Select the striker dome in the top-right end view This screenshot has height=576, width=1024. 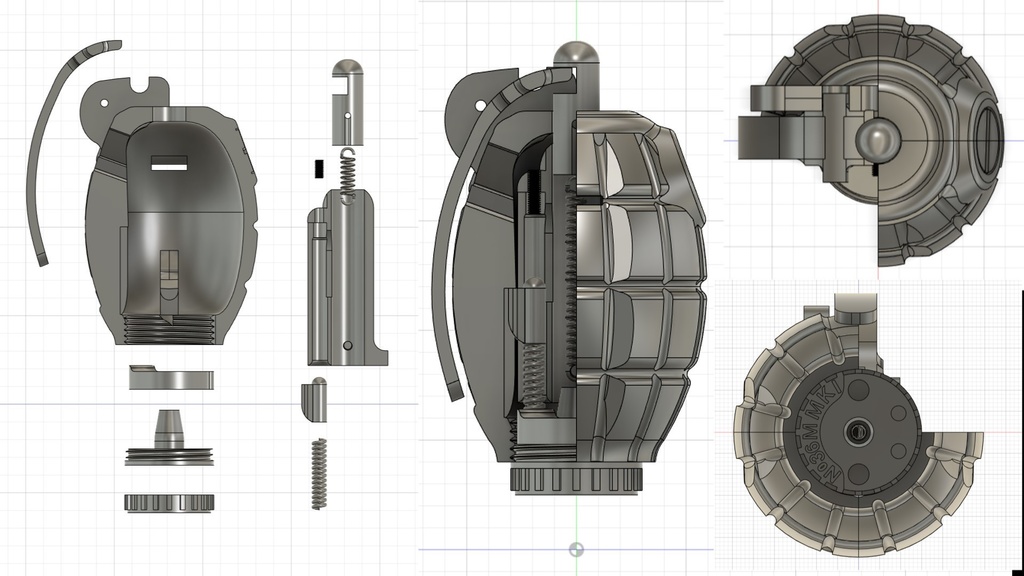(877, 140)
